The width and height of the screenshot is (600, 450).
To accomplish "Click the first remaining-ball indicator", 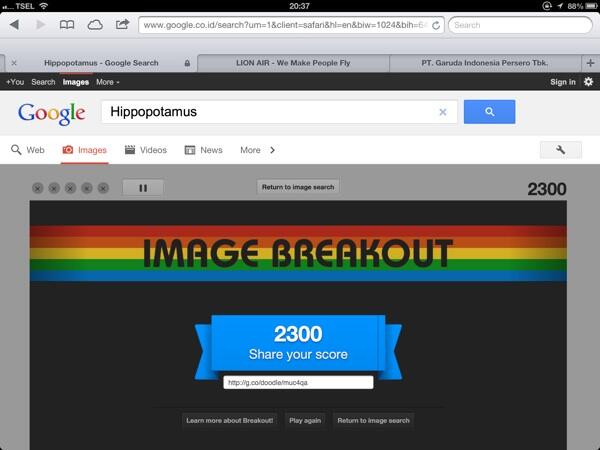I will coord(38,188).
